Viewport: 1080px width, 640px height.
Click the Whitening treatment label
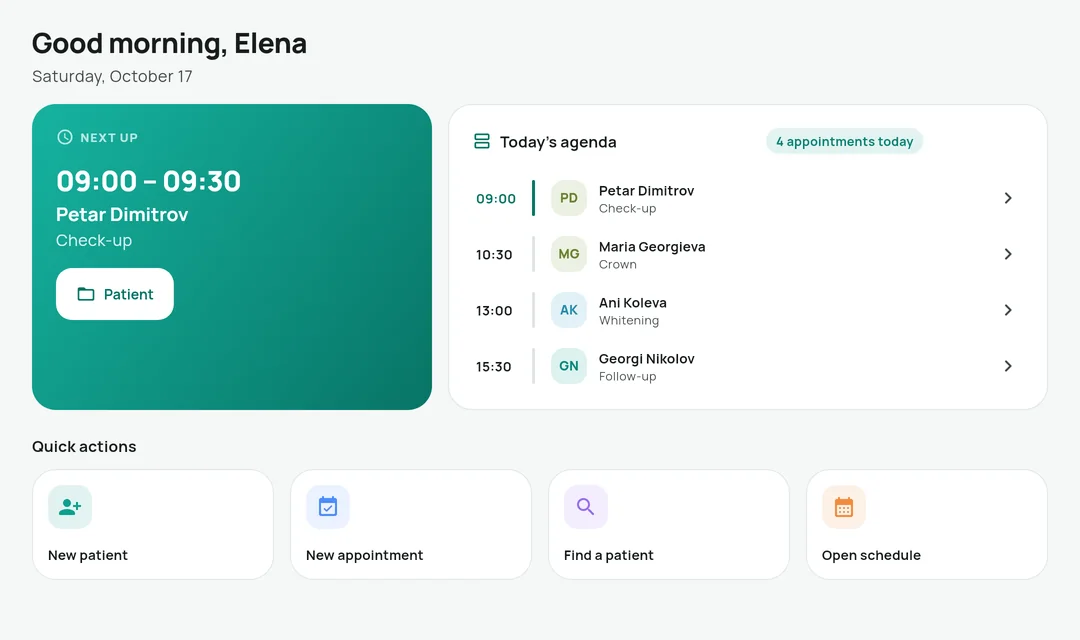(629, 320)
